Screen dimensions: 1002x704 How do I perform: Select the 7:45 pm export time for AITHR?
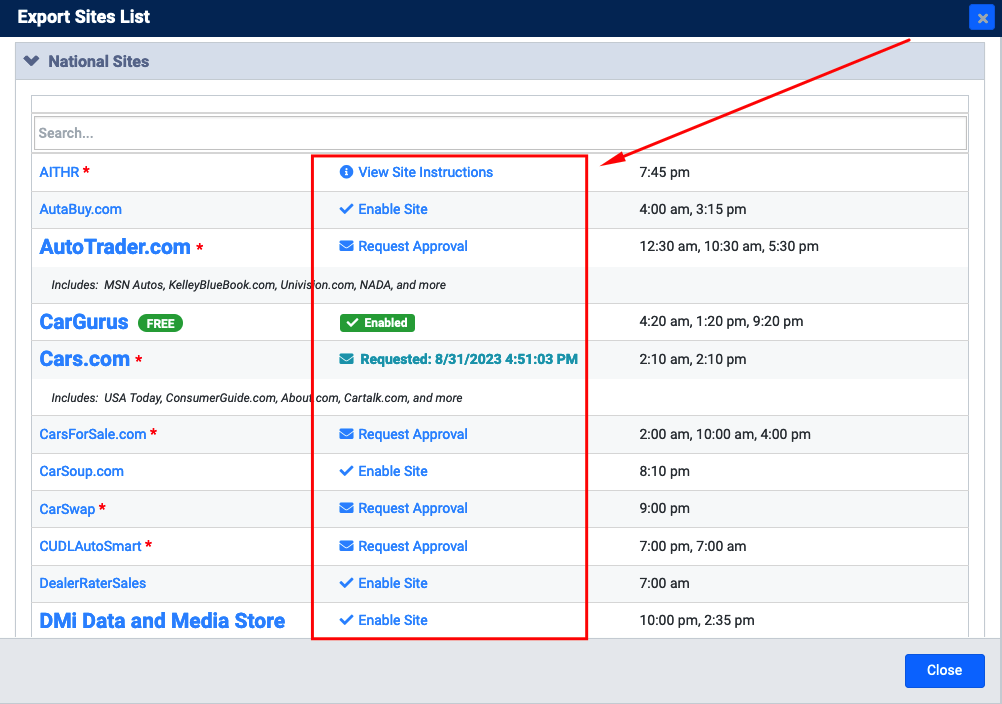(x=665, y=172)
